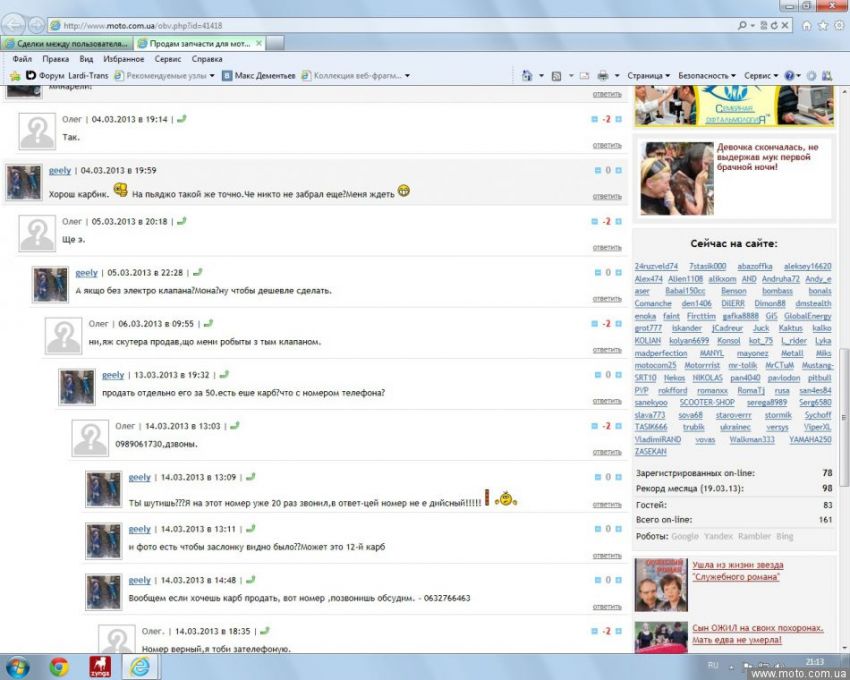Switch to Internet Explorer on the taskbar
Image resolution: width=850 pixels, height=680 pixels.
[x=140, y=666]
